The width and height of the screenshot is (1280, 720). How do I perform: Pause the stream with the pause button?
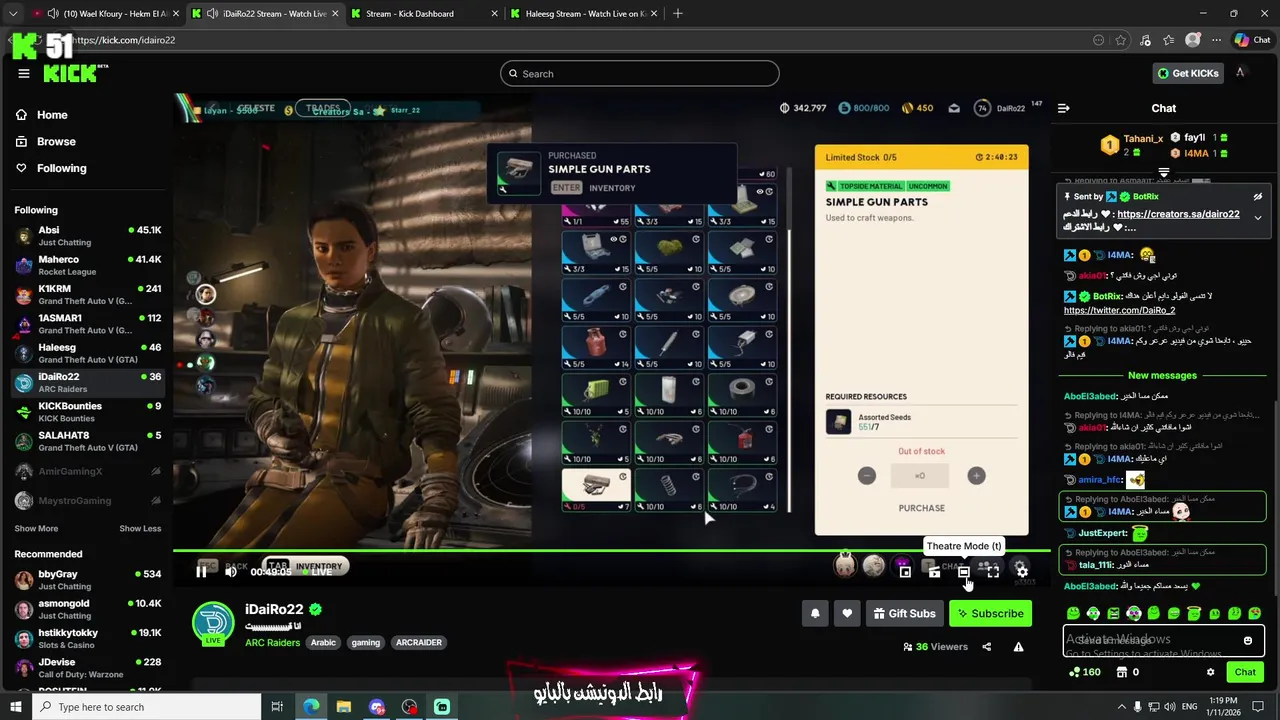click(x=201, y=571)
